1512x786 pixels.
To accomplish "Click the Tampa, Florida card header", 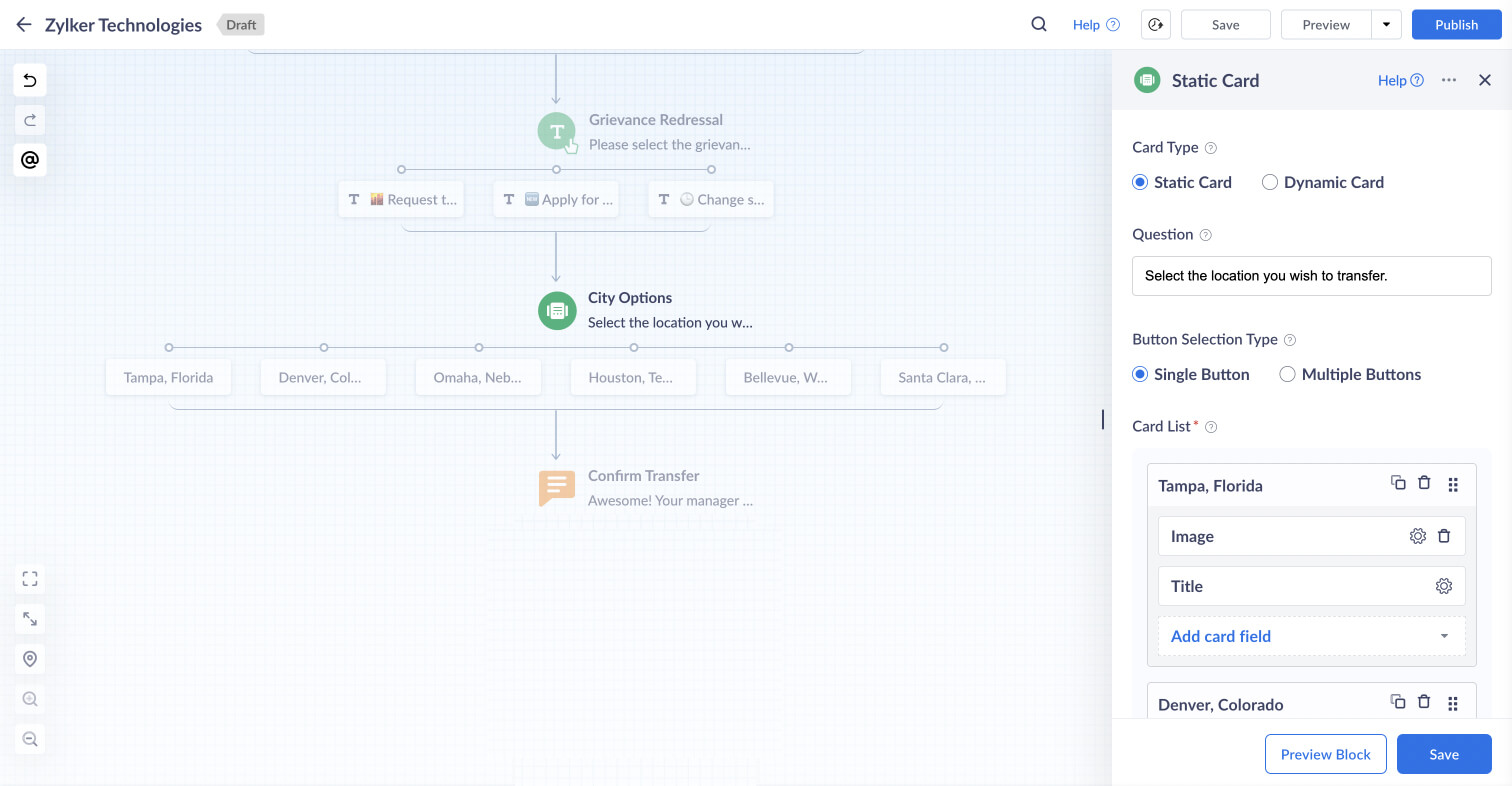I will tap(1312, 485).
